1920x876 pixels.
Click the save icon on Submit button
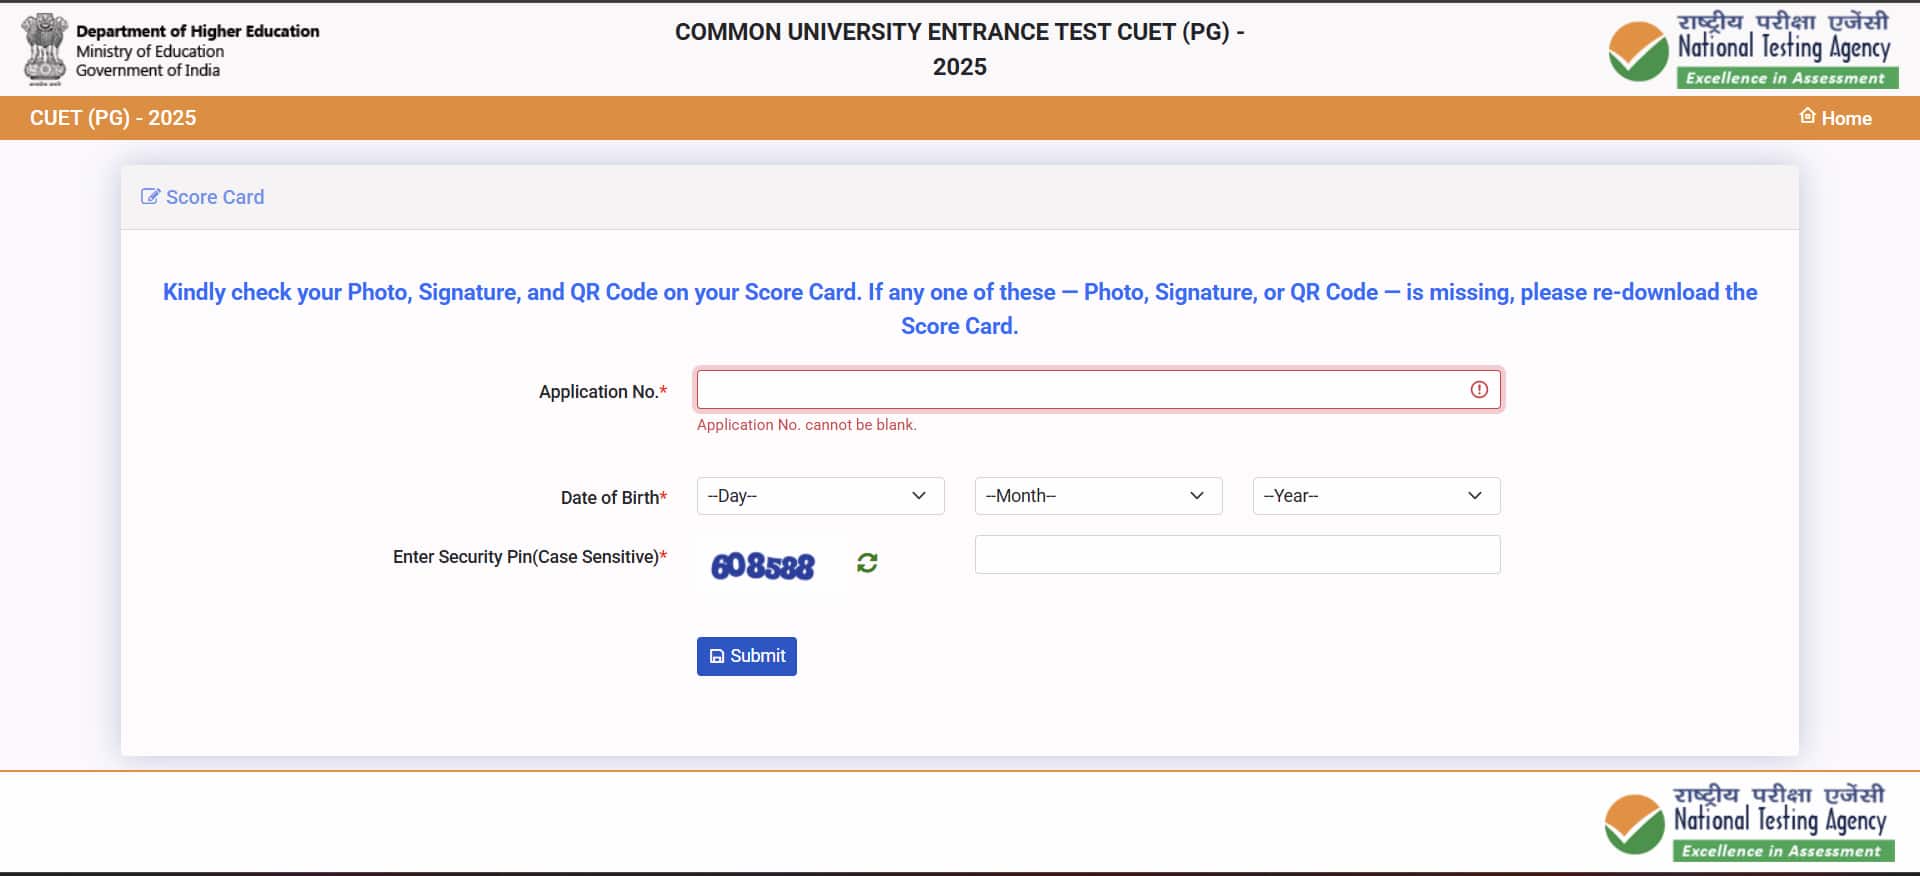[717, 656]
